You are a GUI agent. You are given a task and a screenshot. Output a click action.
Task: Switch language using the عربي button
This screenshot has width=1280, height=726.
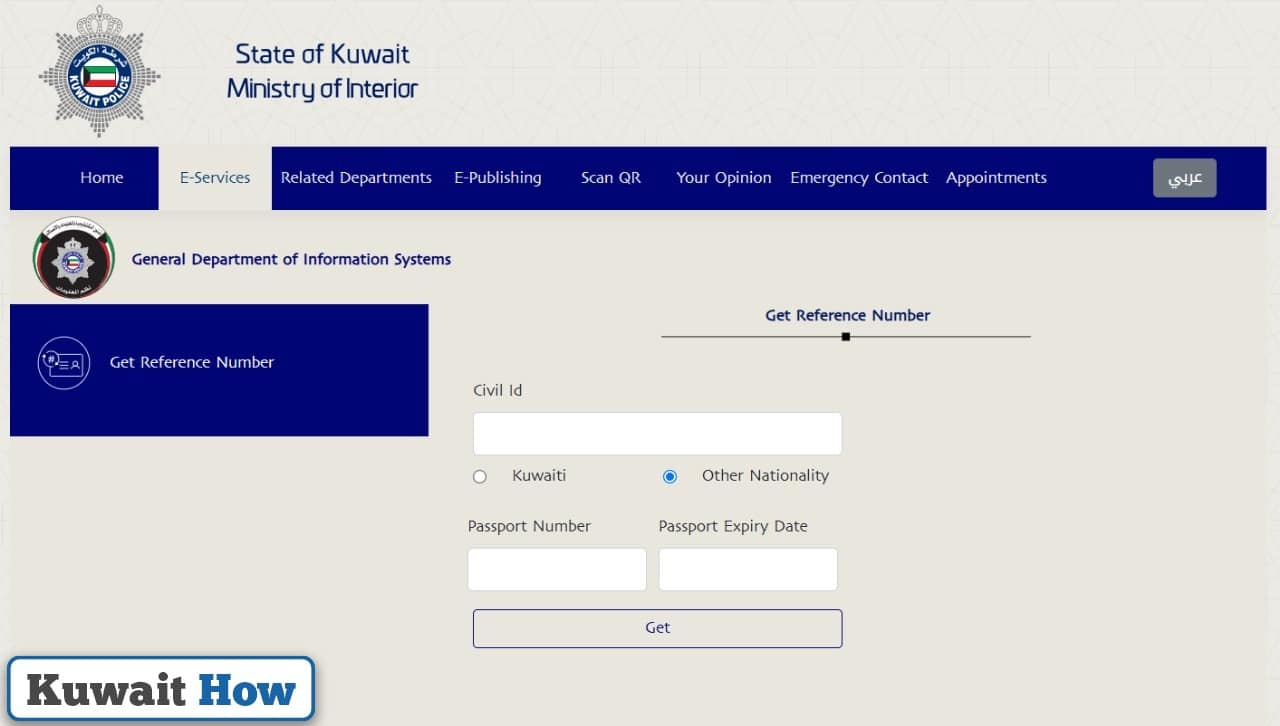pos(1184,177)
